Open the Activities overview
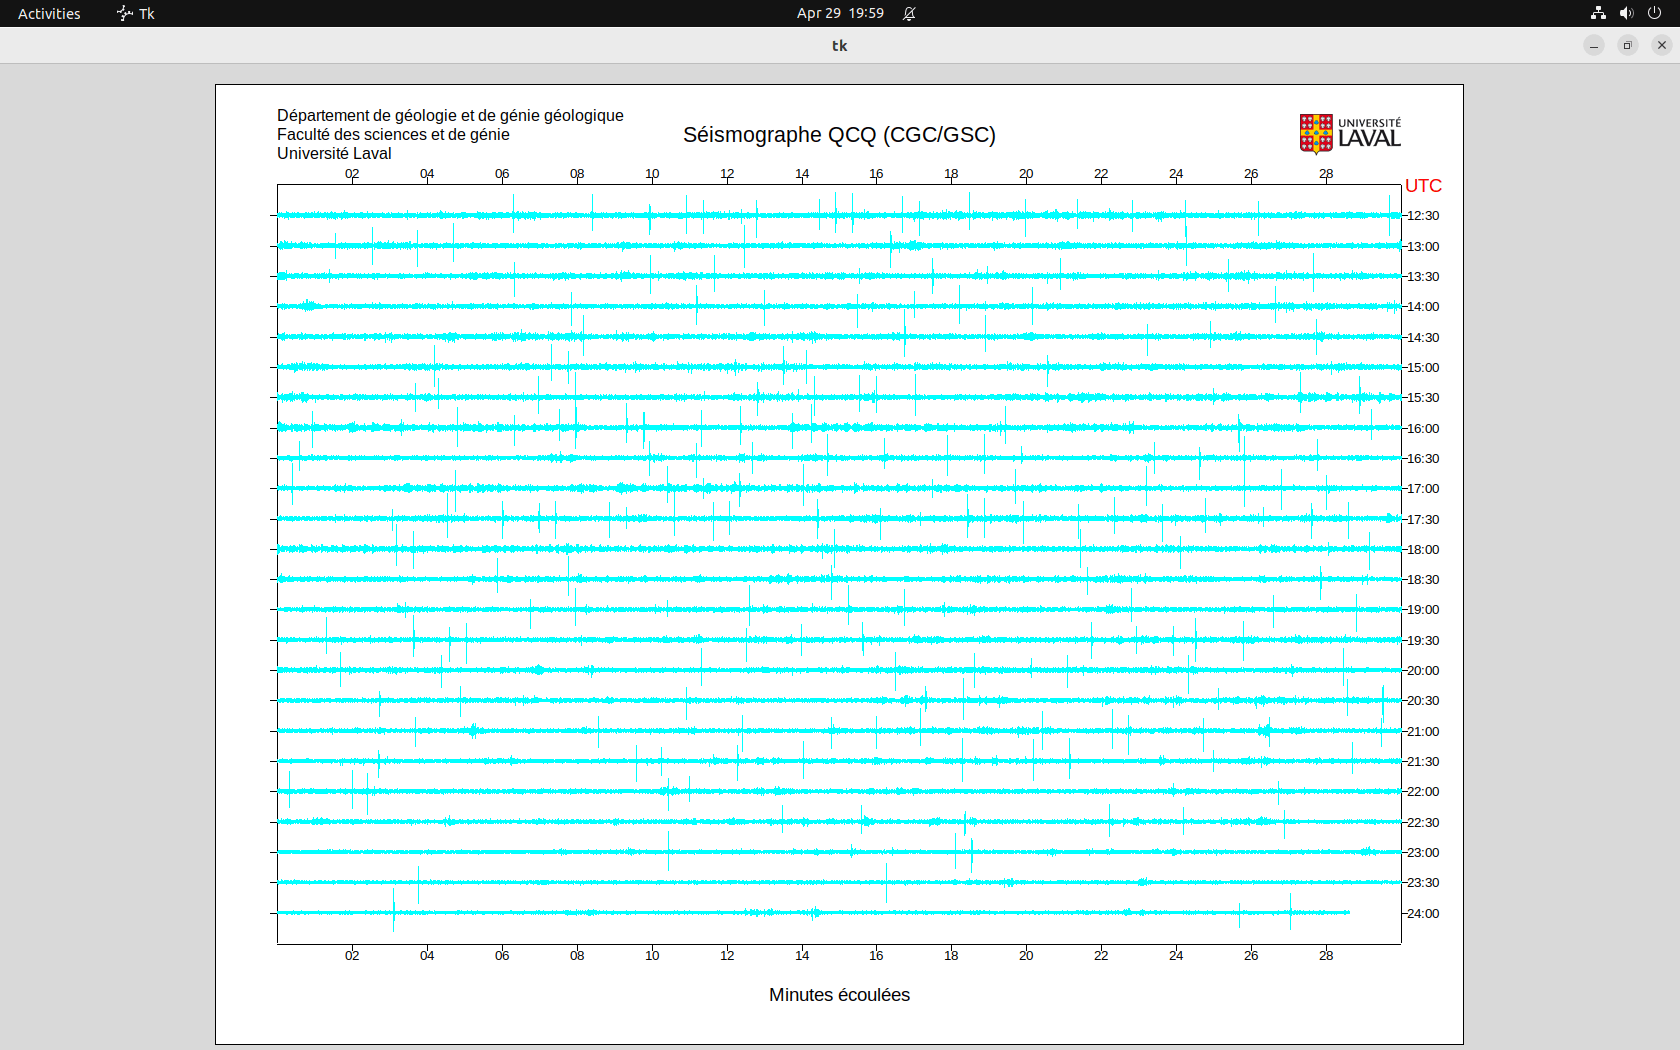Image resolution: width=1680 pixels, height=1050 pixels. [49, 13]
